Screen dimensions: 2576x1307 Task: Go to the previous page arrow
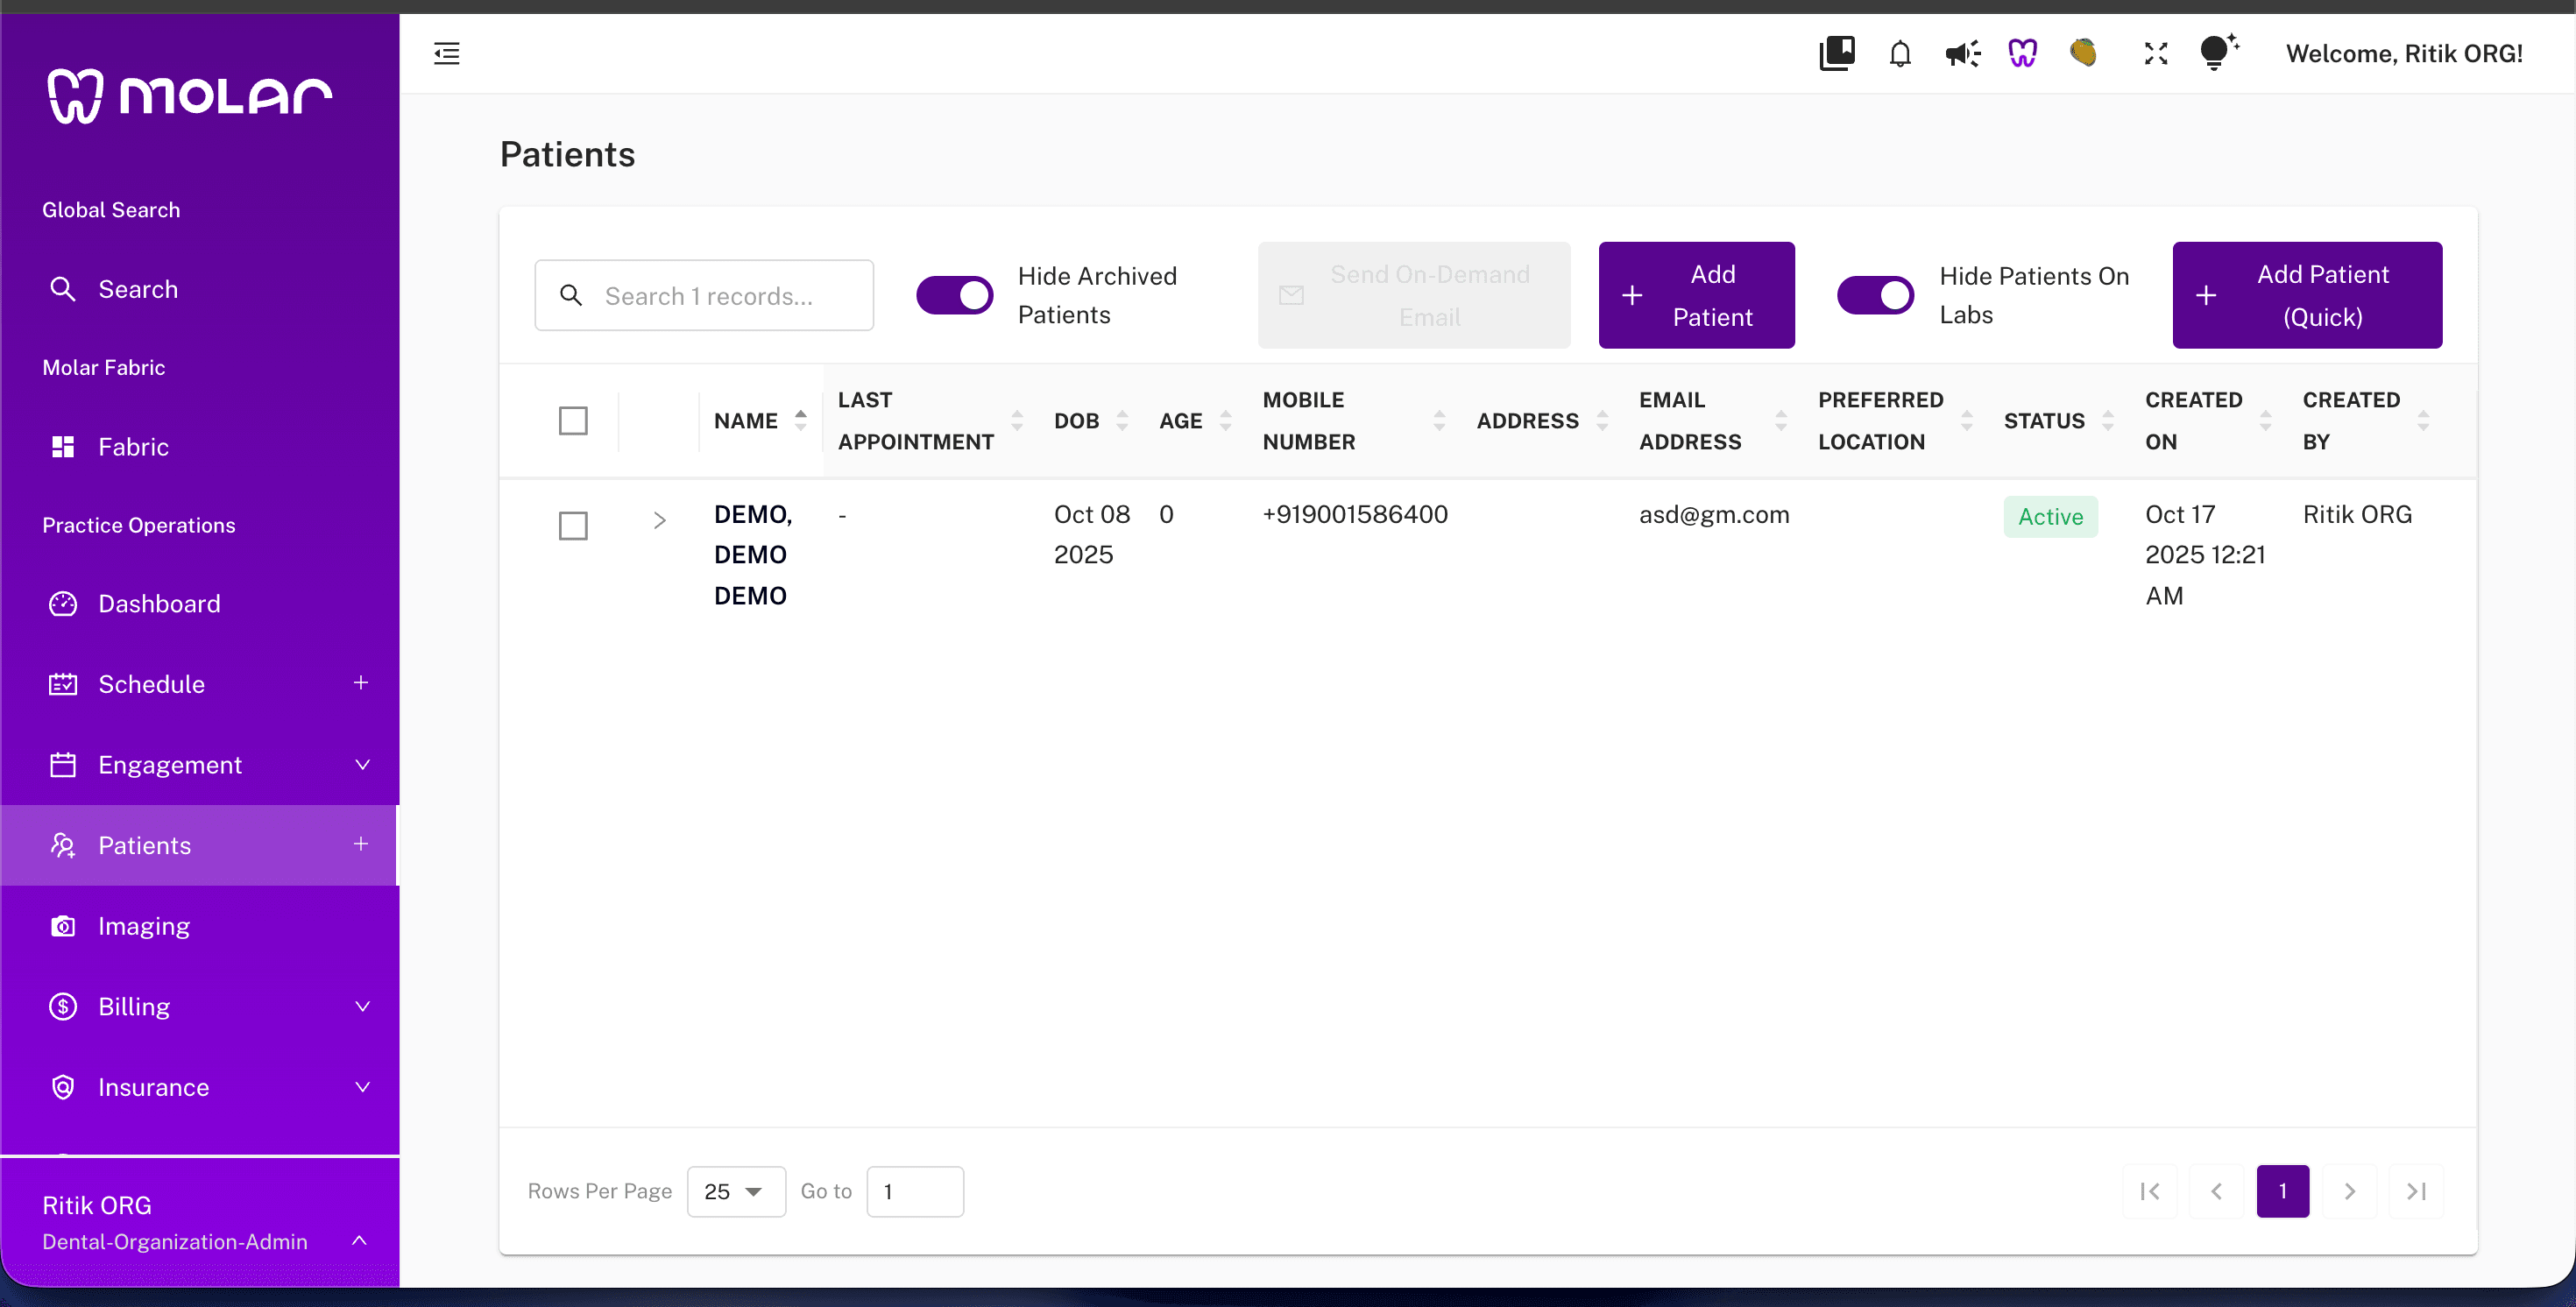point(2216,1191)
